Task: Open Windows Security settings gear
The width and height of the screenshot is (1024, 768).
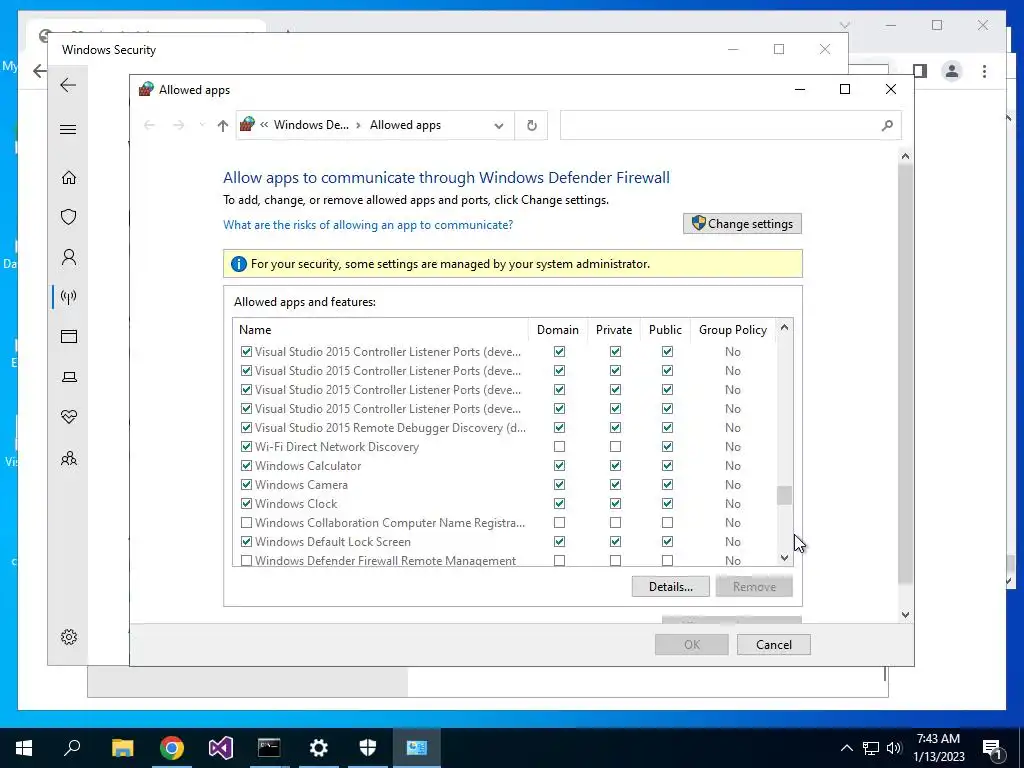Action: click(x=69, y=637)
